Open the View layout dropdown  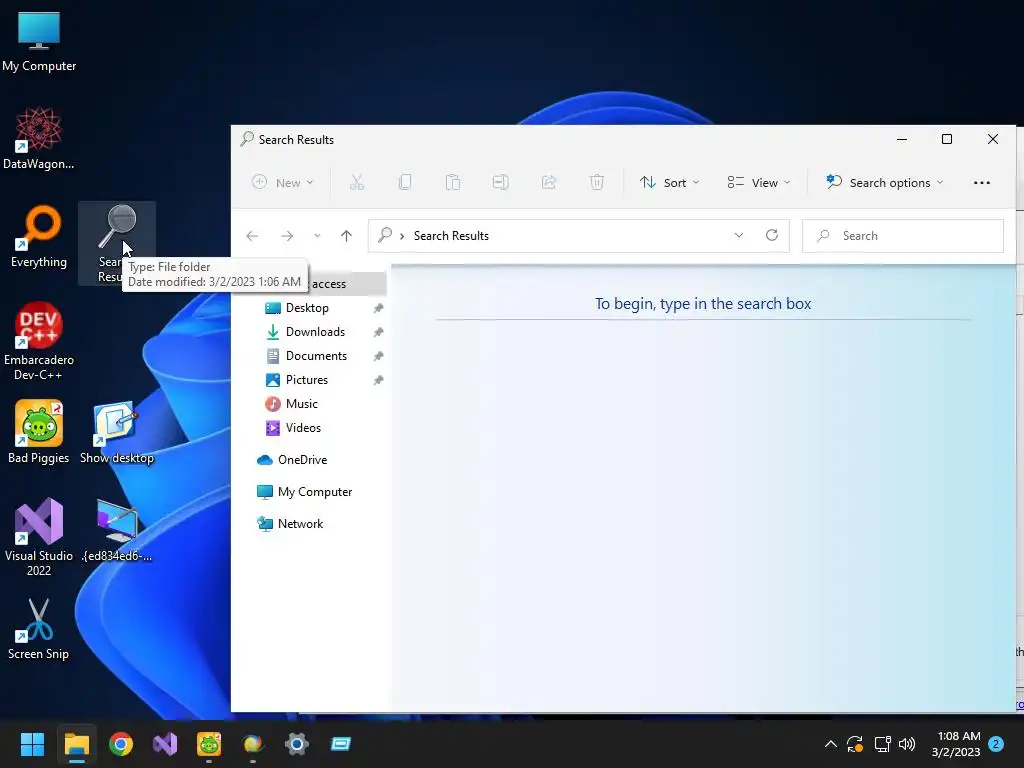click(x=759, y=183)
